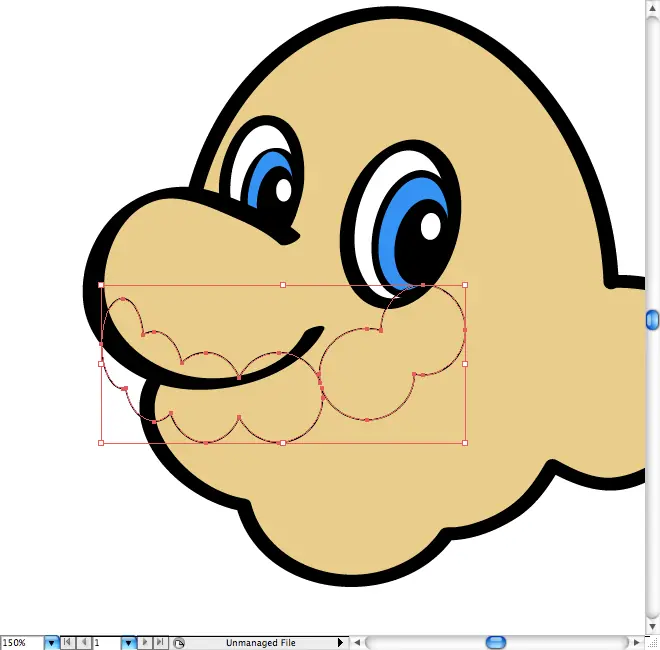Jump to the last artboard

[160, 642]
